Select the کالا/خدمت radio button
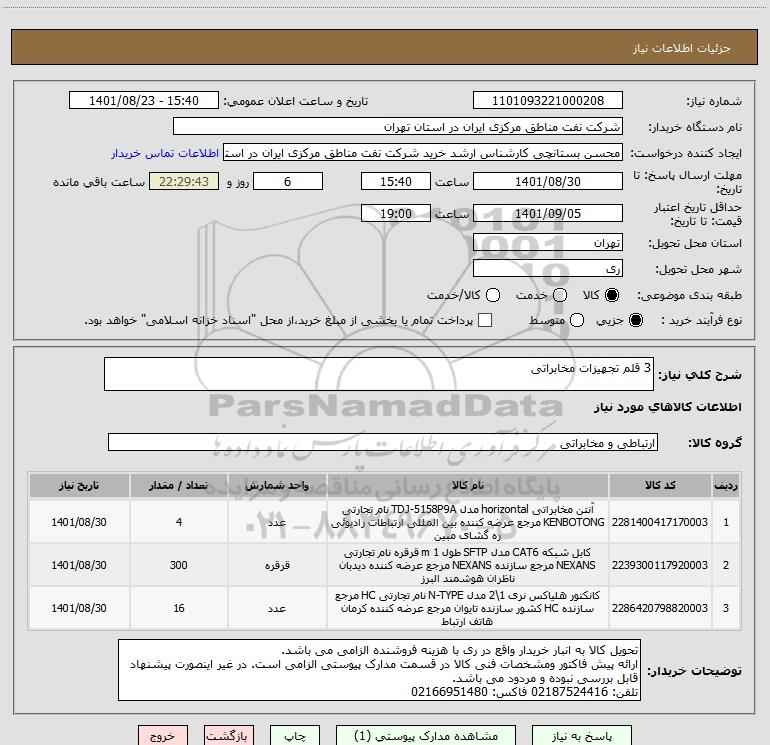The image size is (770, 745). tap(493, 295)
